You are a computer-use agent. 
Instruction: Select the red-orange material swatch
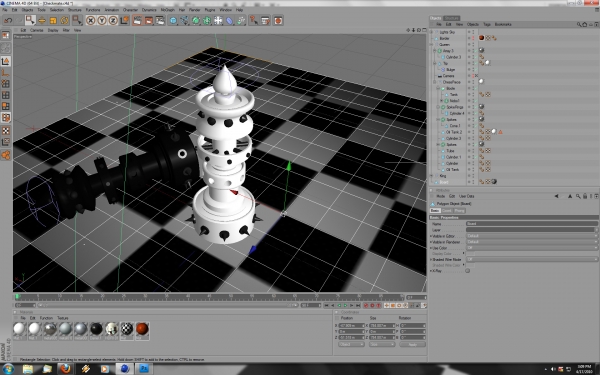click(142, 328)
